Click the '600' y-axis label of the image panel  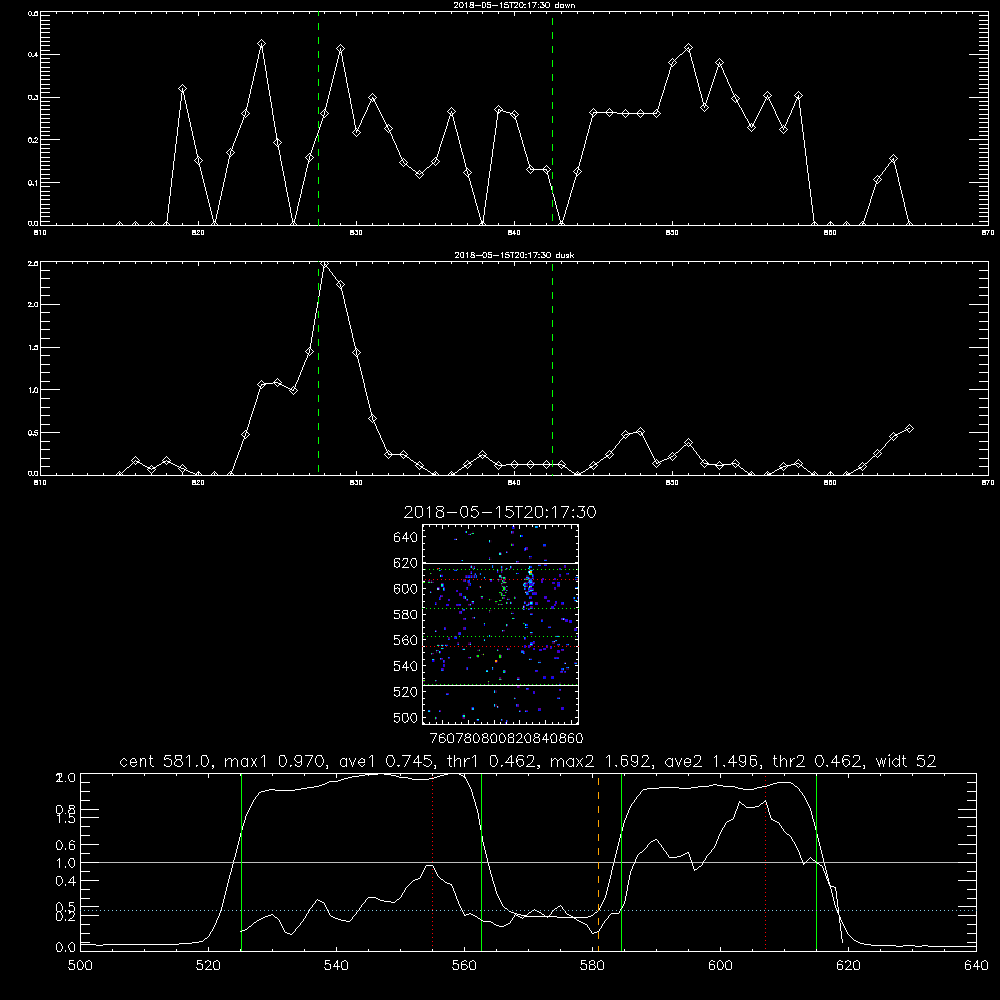coord(406,589)
